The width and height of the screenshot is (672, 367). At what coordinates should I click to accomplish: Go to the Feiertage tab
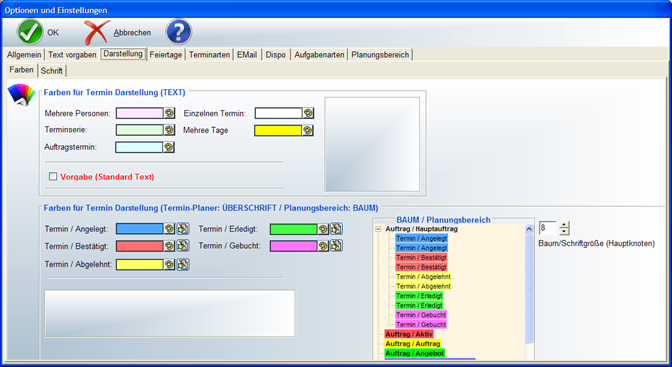pos(166,55)
